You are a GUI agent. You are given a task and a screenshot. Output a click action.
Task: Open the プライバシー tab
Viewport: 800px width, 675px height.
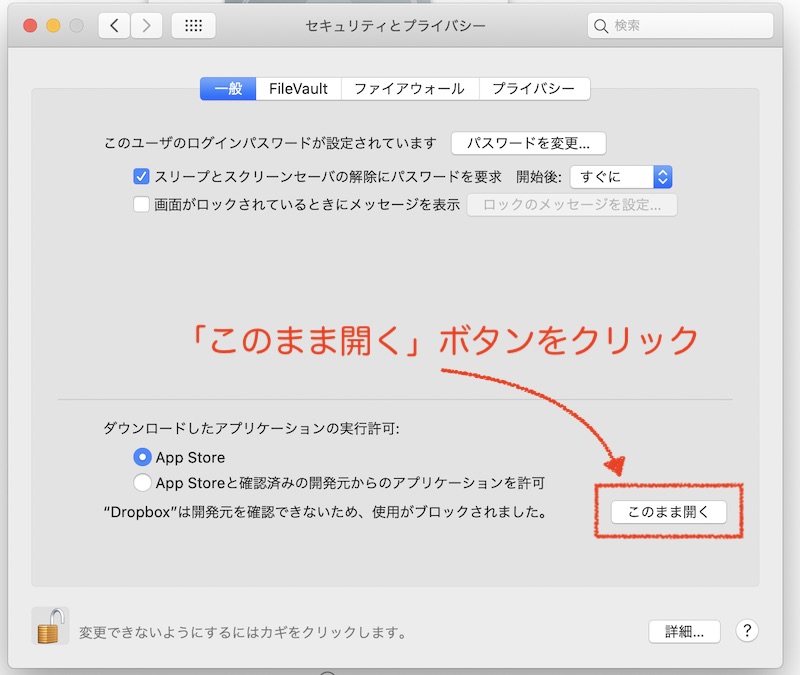coord(534,89)
